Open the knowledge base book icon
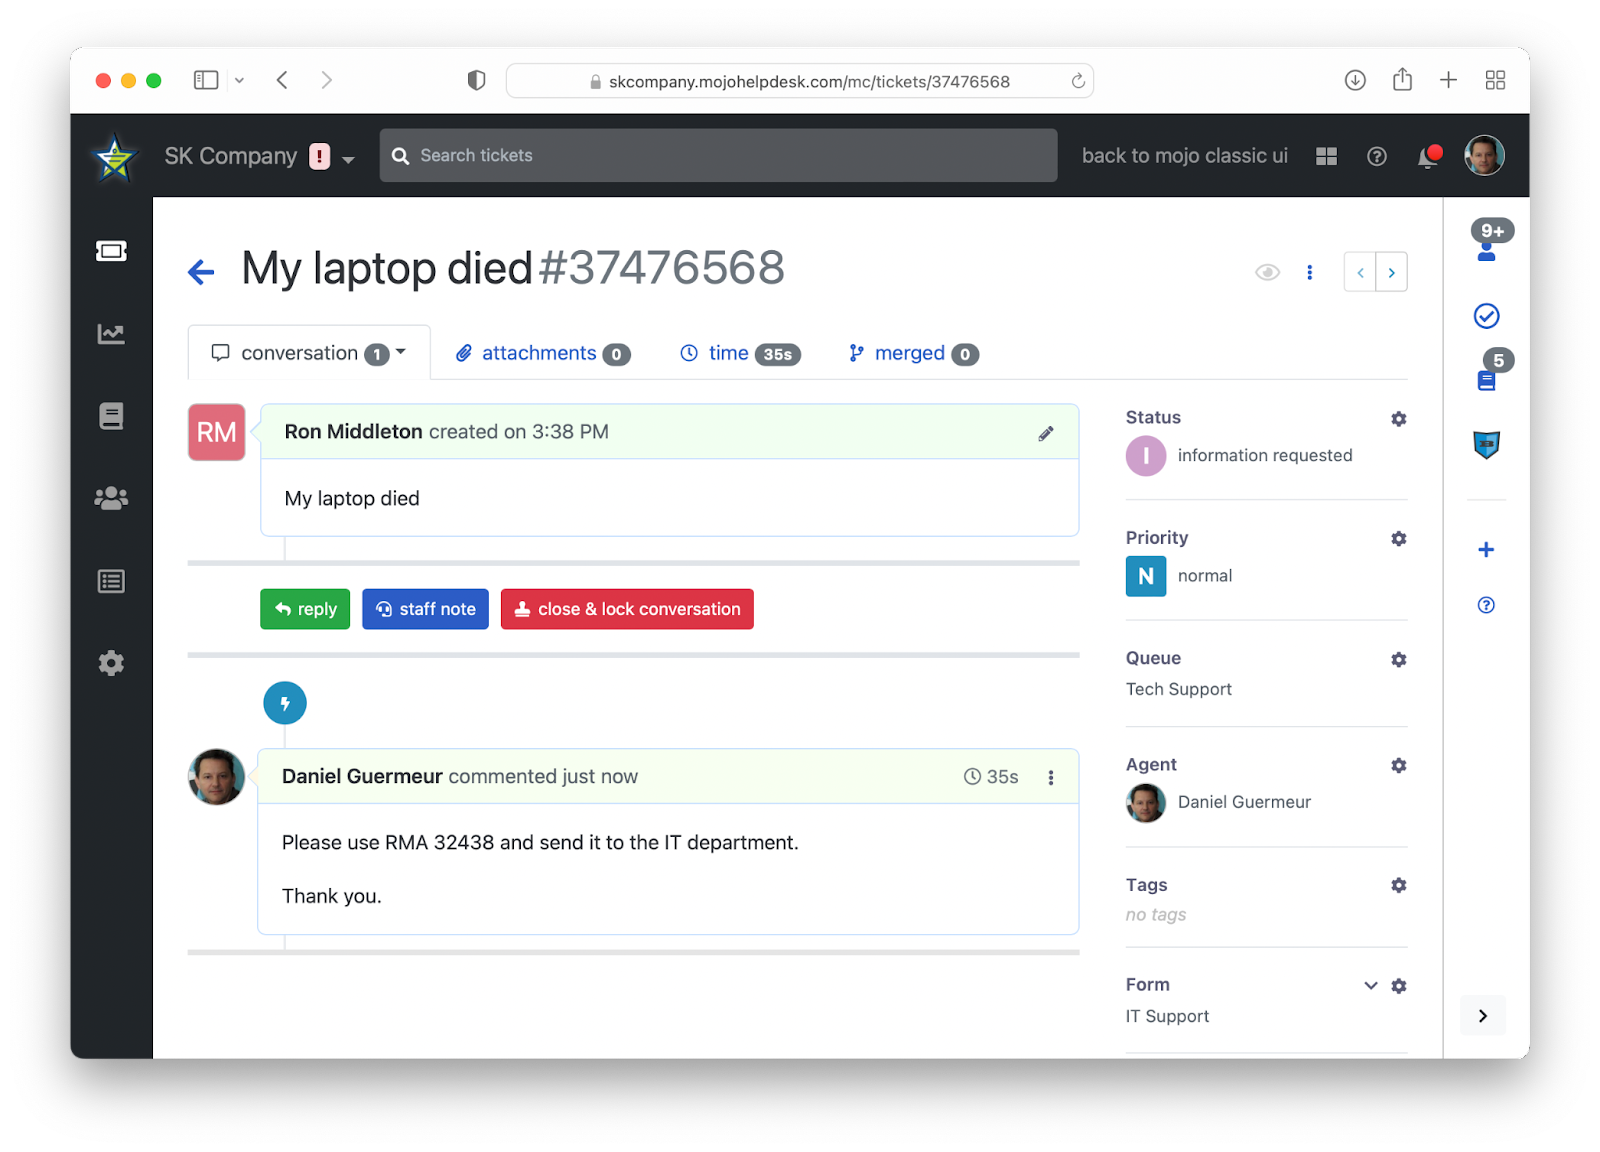The height and width of the screenshot is (1152, 1600). pos(111,416)
